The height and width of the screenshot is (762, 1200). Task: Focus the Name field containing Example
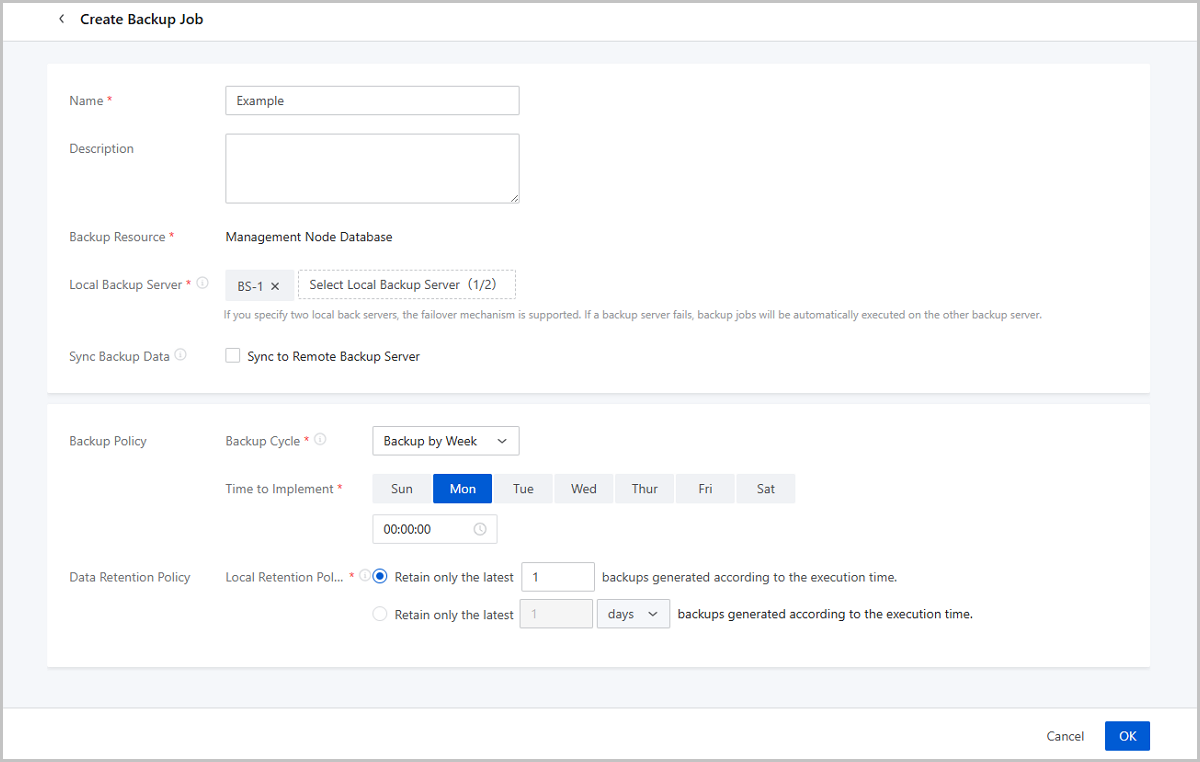click(372, 101)
